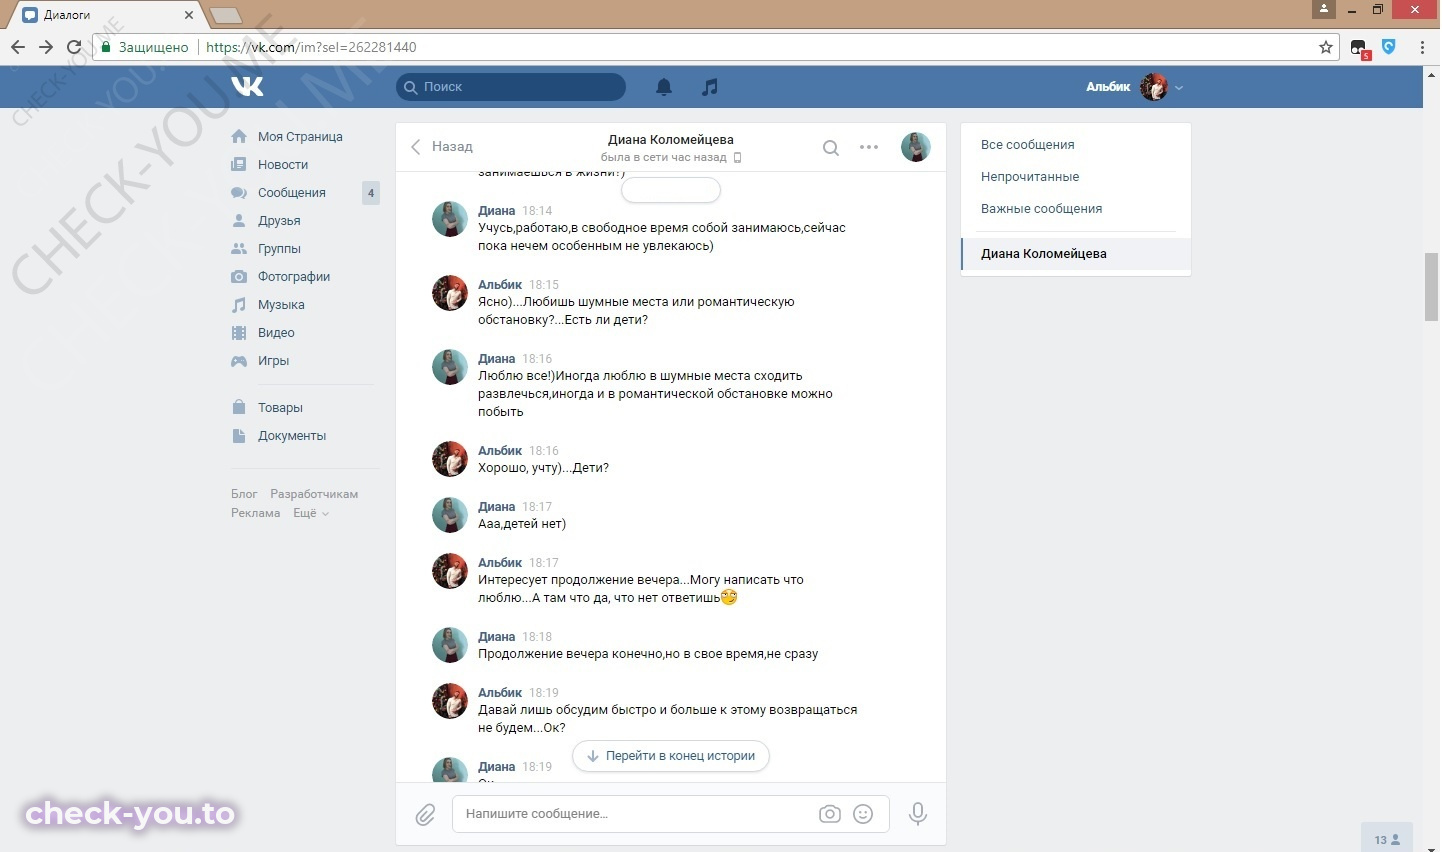Image resolution: width=1442 pixels, height=852 pixels.
Task: Click the timestamp 18:19 next to Альбик
Action: point(544,693)
